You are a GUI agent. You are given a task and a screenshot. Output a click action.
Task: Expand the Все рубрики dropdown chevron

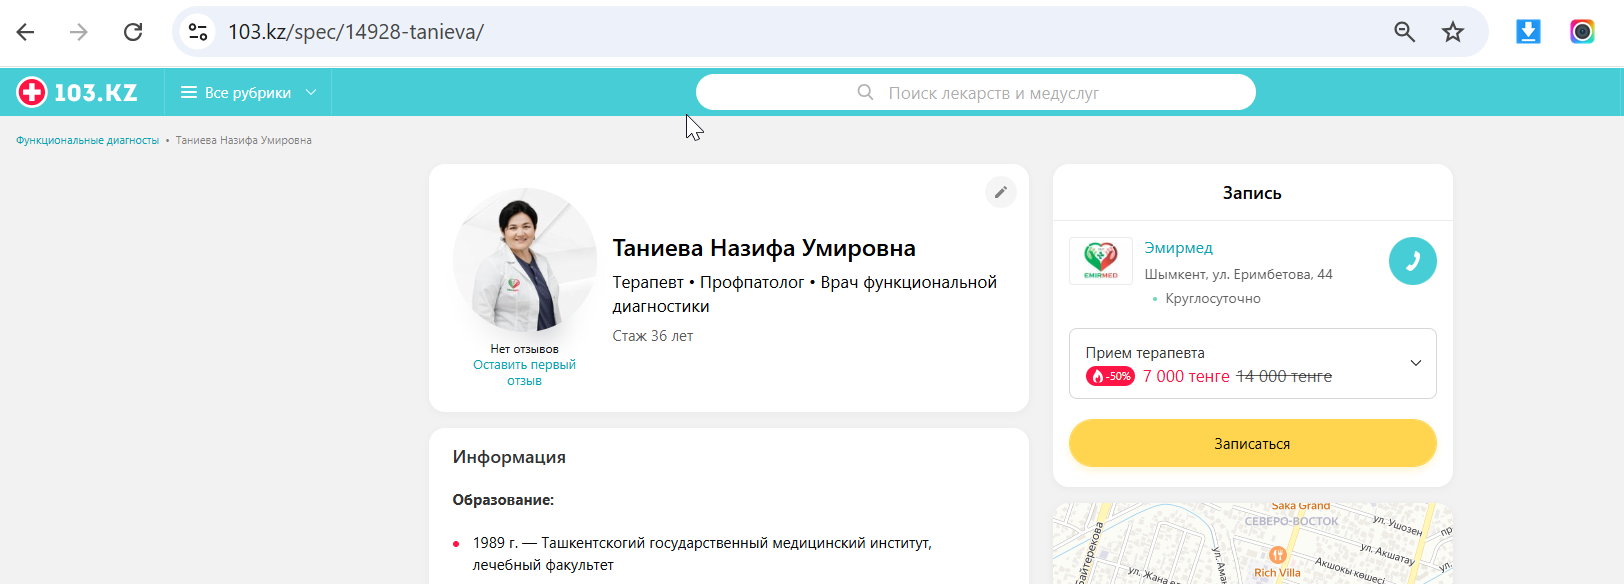coord(311,92)
